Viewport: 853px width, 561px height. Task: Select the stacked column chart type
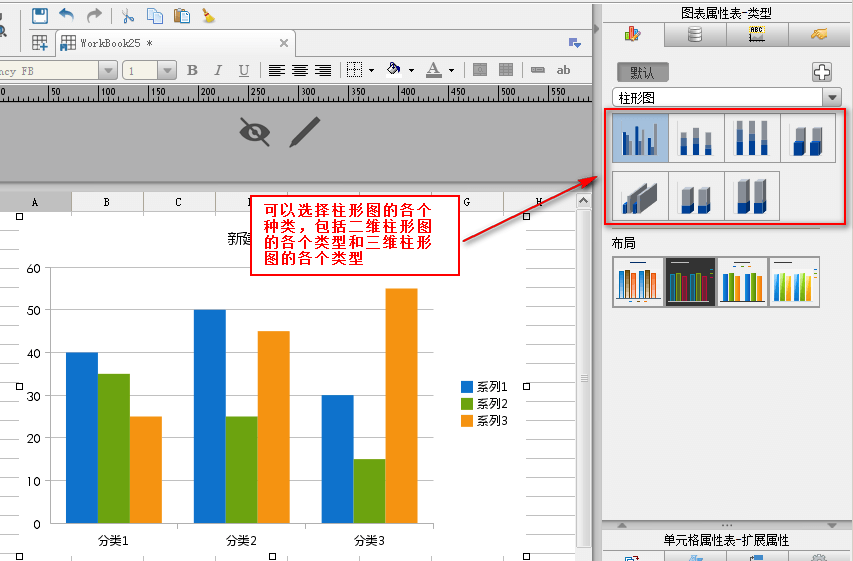696,138
